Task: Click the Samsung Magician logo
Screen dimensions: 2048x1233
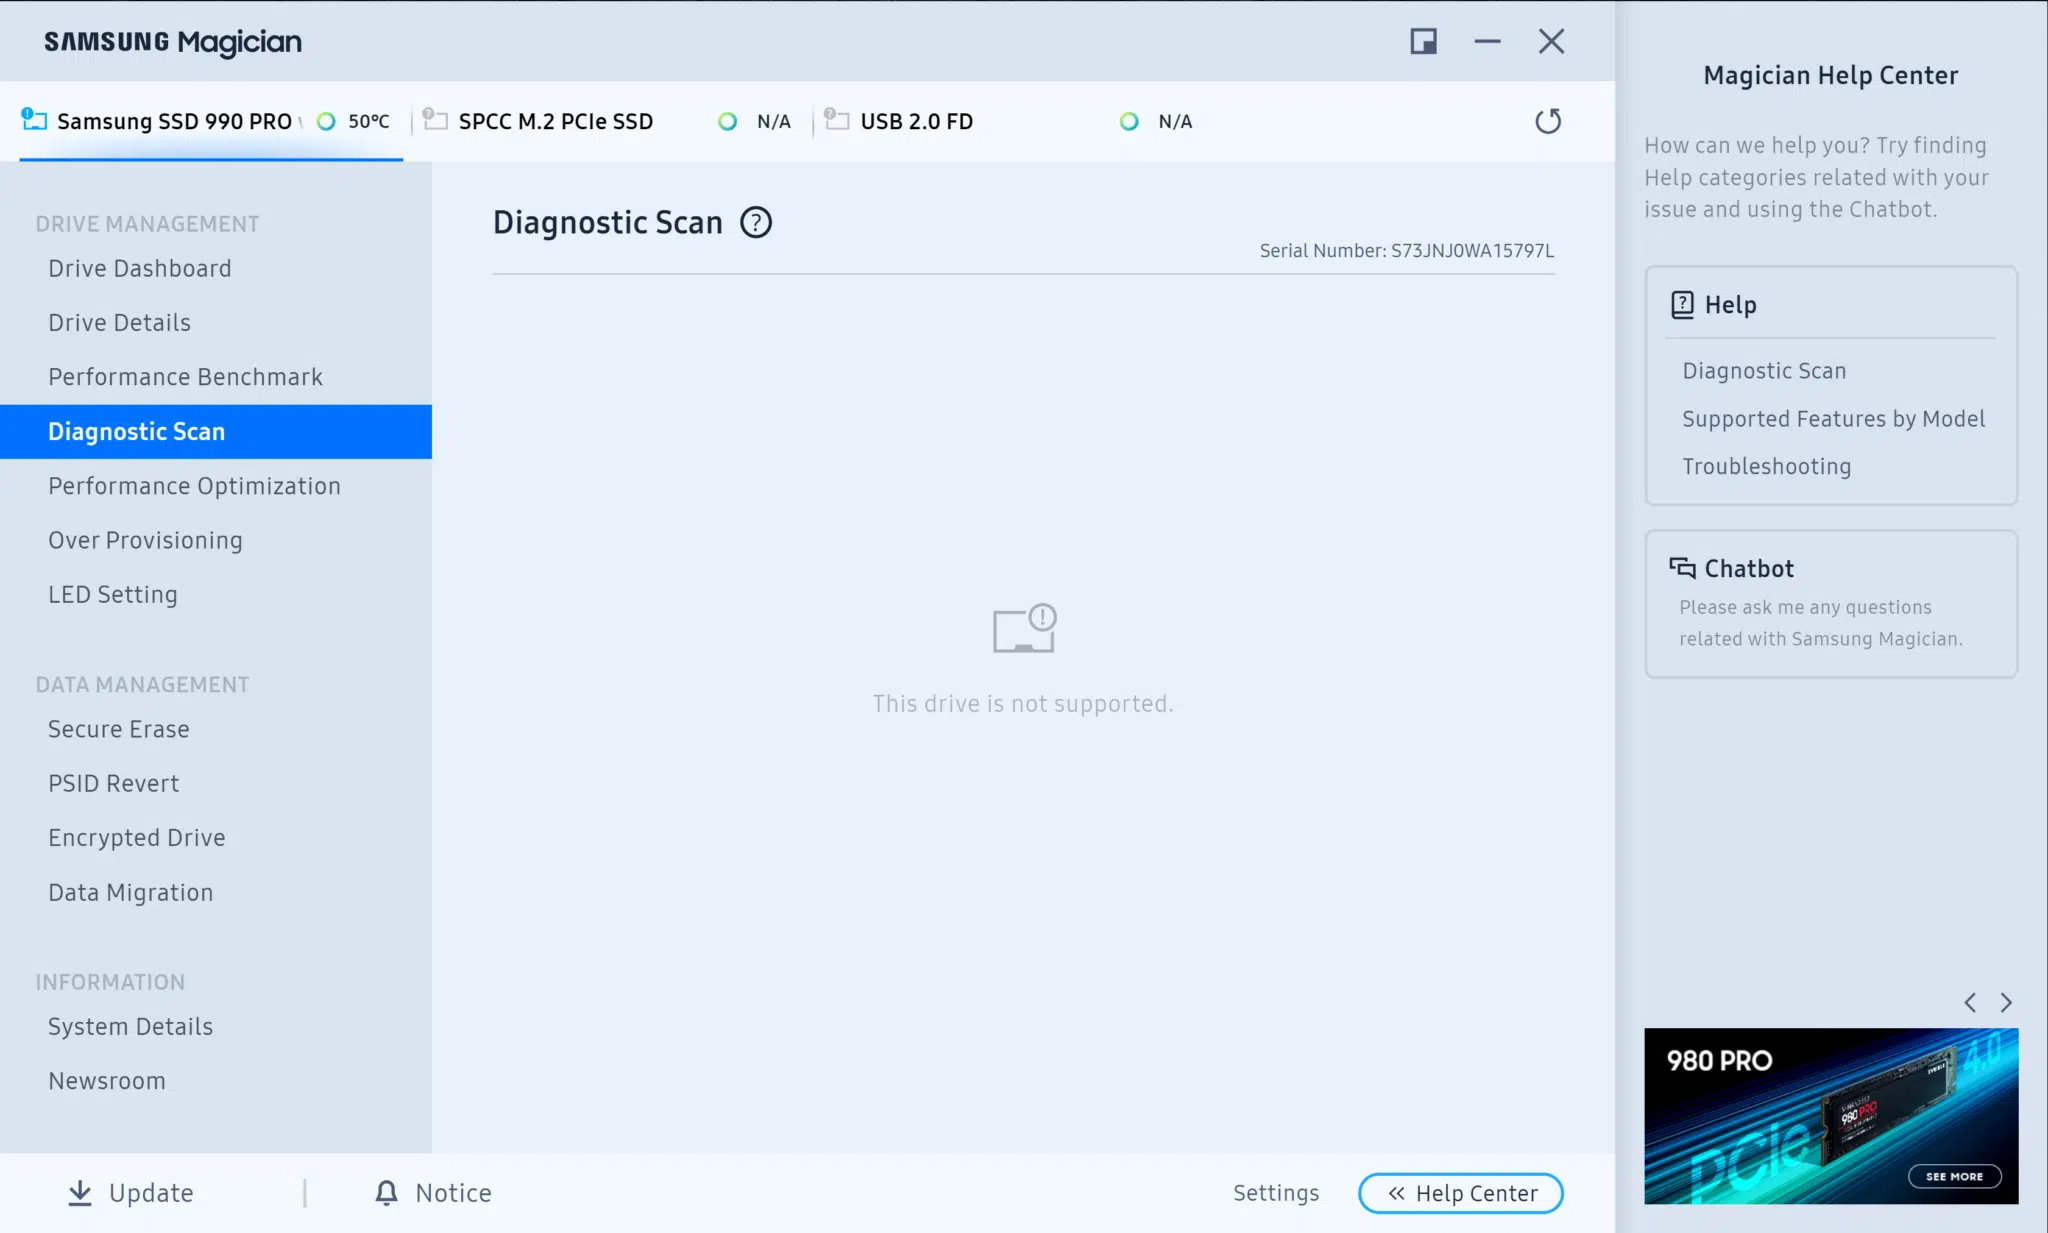Action: [x=173, y=42]
